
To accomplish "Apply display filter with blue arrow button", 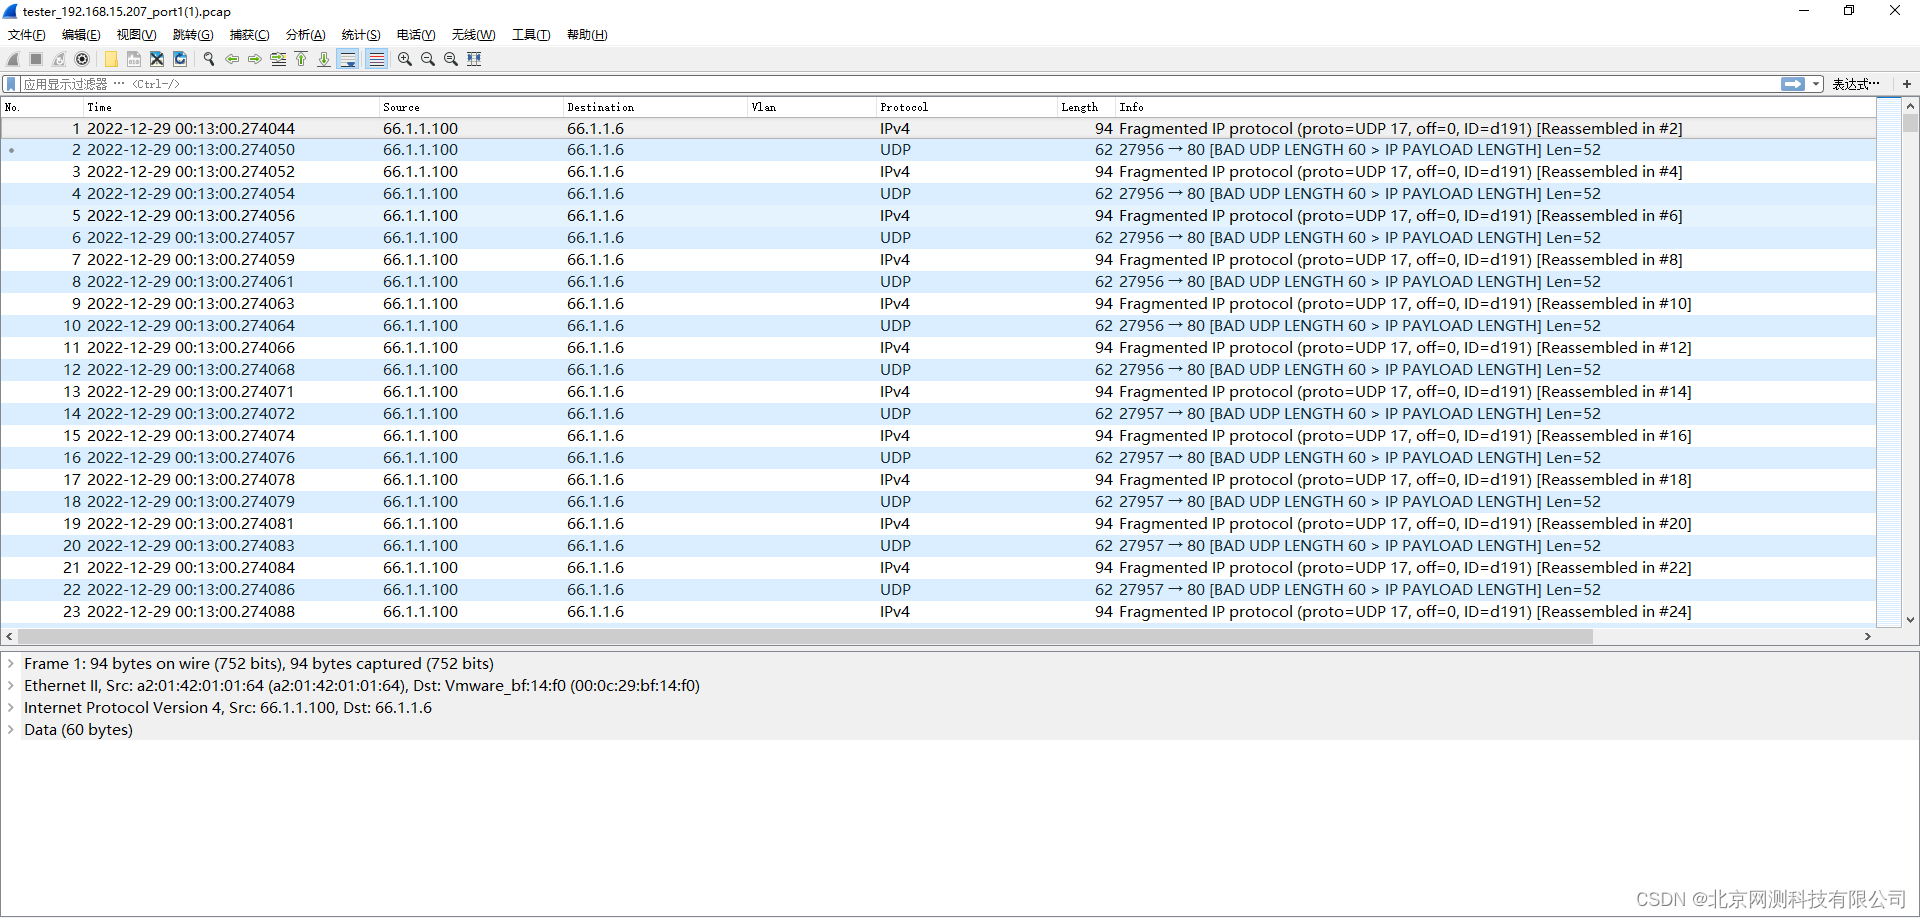I will pyautogui.click(x=1793, y=84).
